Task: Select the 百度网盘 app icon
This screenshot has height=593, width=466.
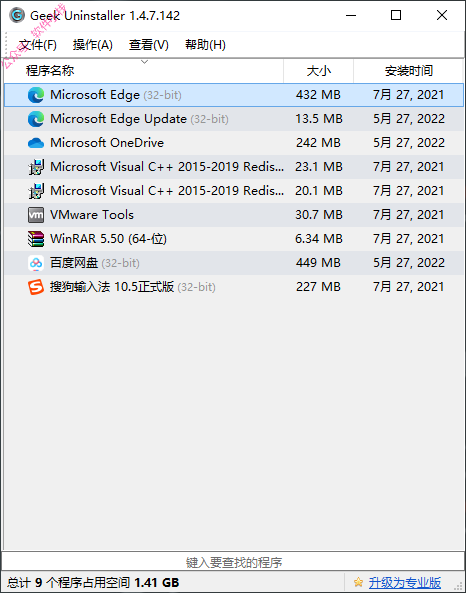Action: pyautogui.click(x=36, y=263)
